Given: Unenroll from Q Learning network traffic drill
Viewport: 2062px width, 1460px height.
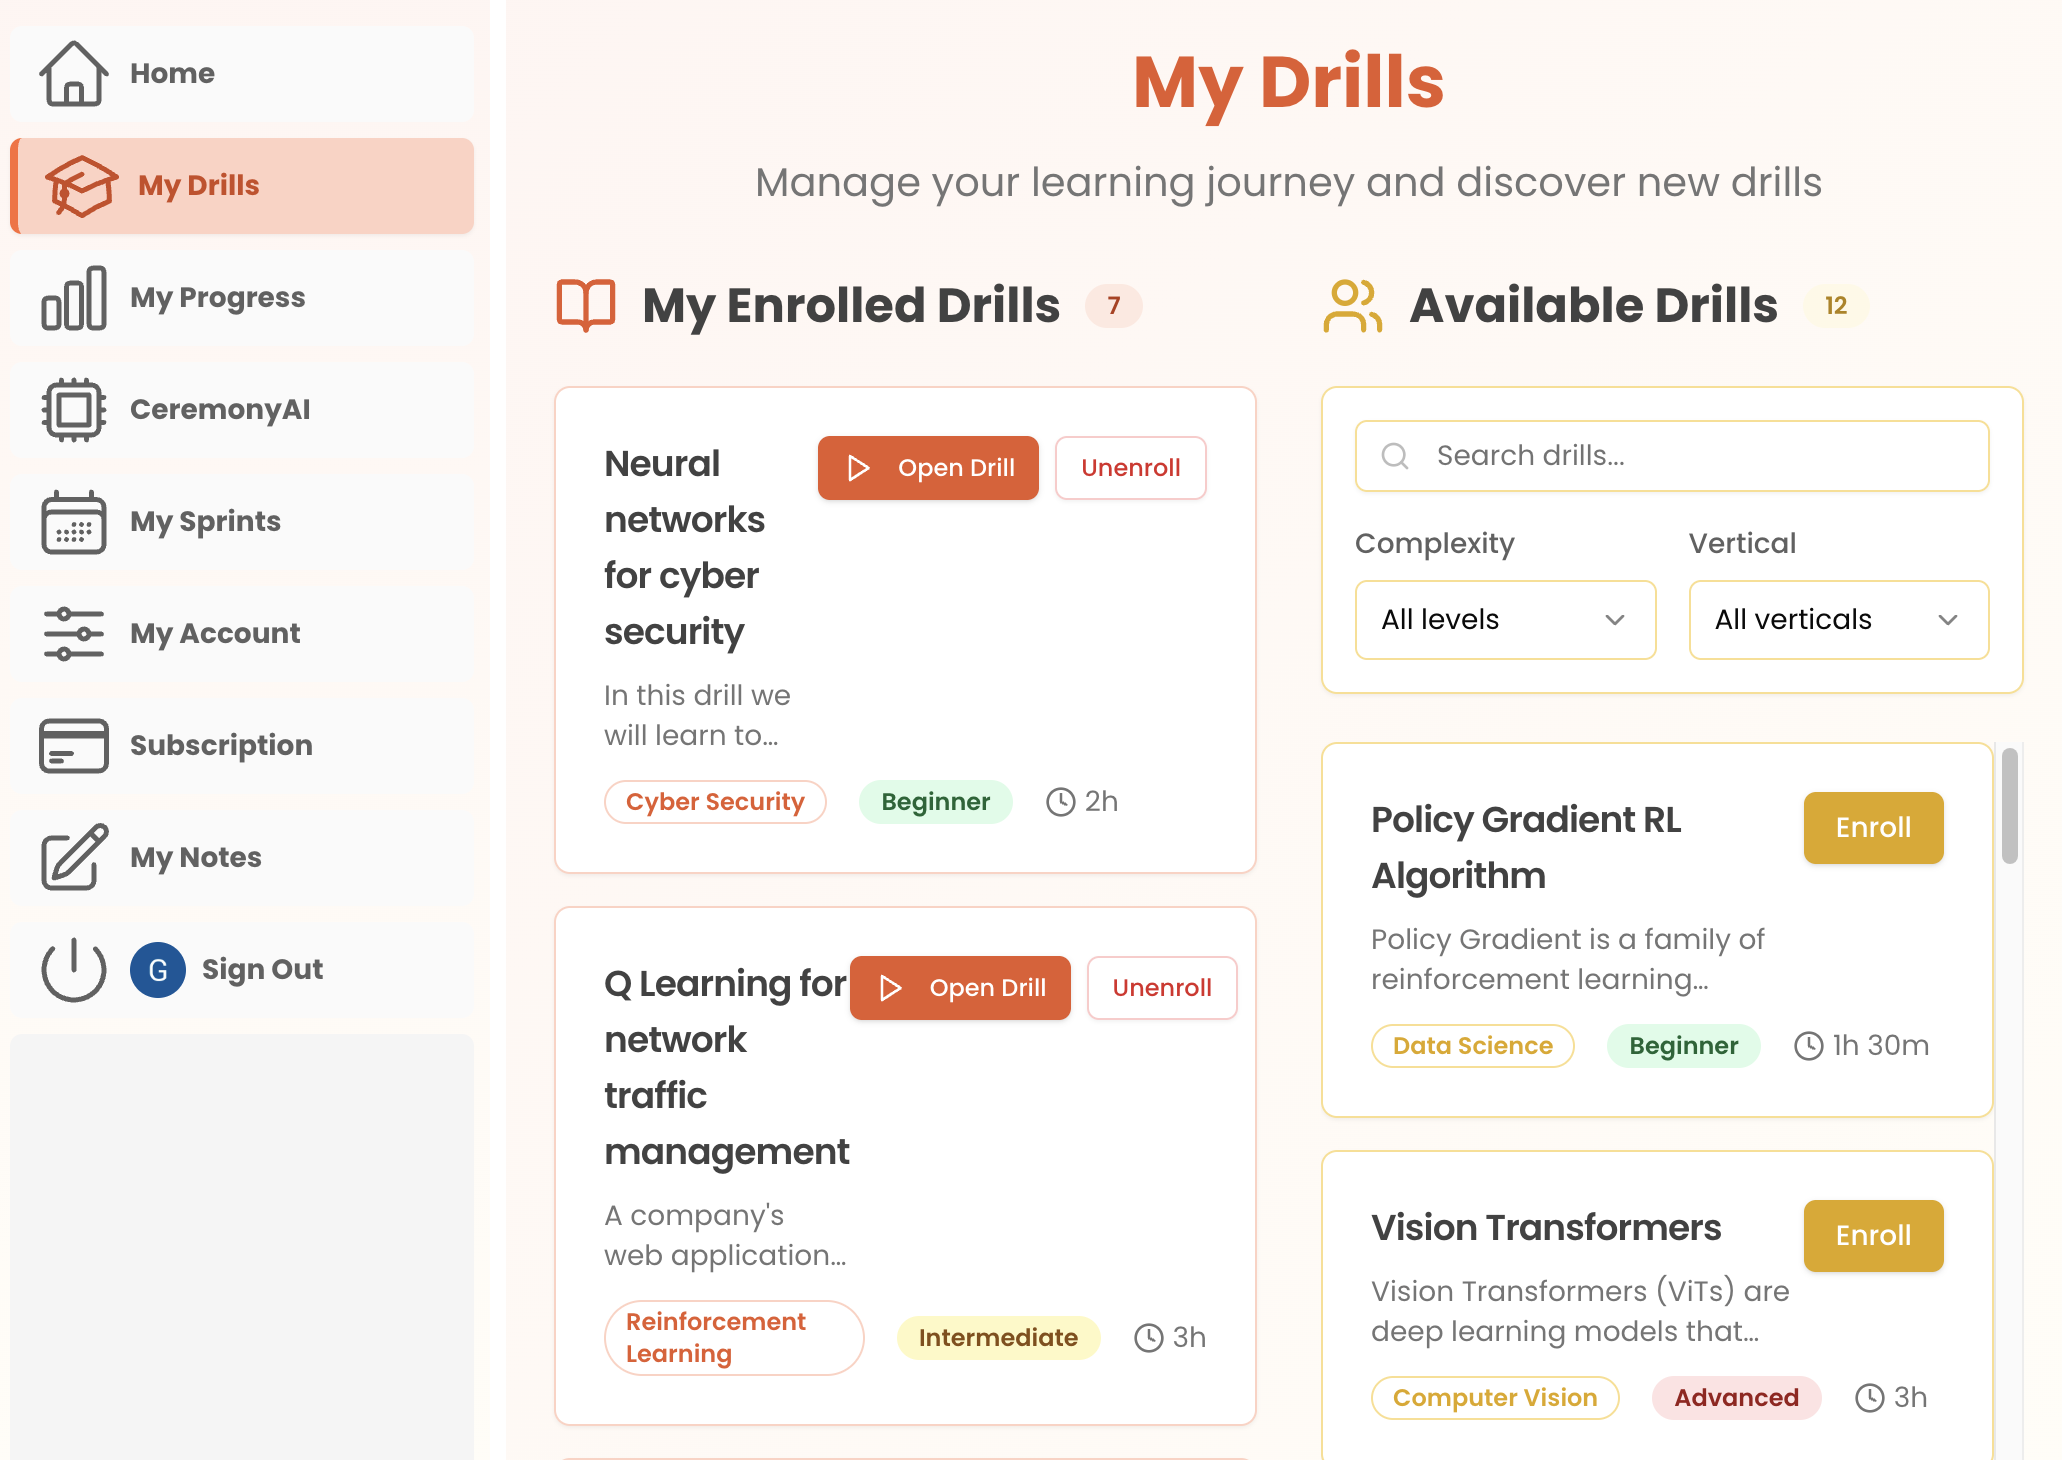Looking at the screenshot, I should click(1161, 988).
